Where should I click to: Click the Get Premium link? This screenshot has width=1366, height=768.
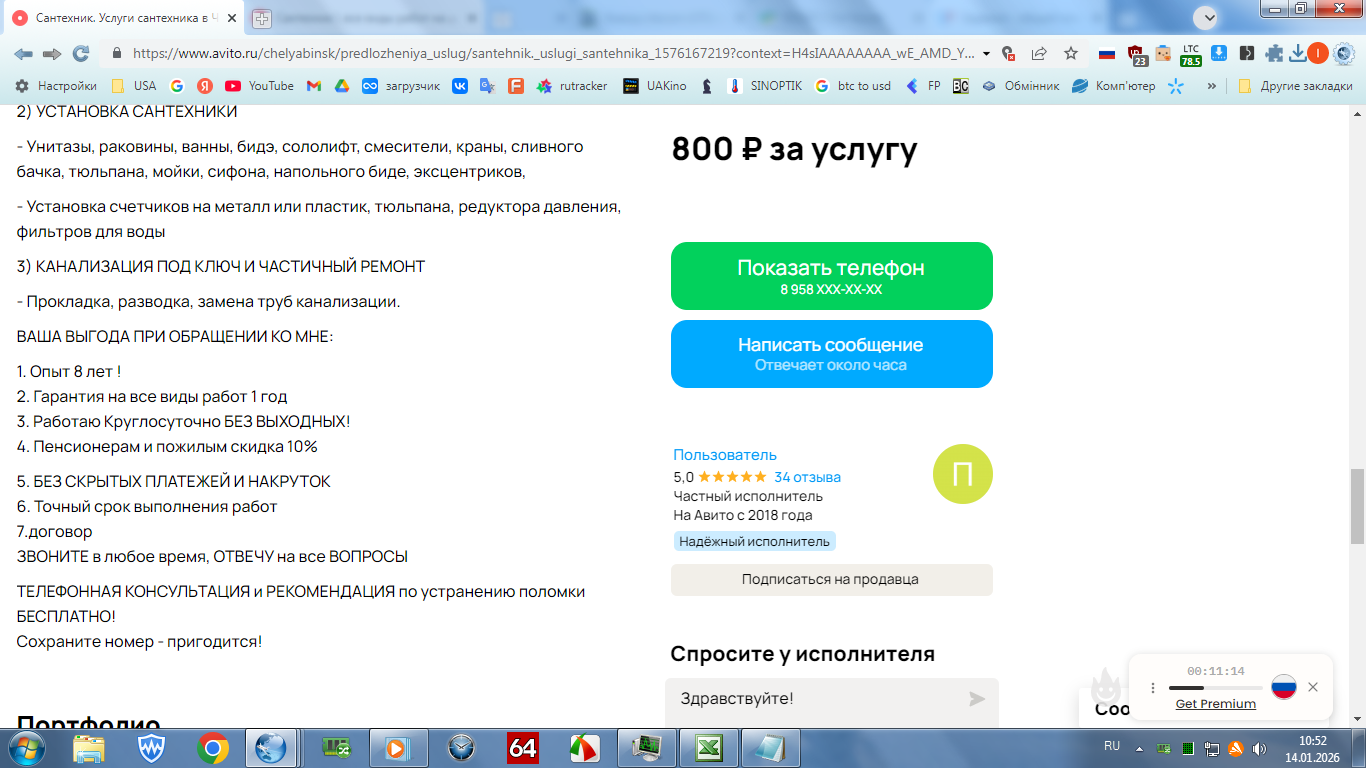pos(1215,704)
